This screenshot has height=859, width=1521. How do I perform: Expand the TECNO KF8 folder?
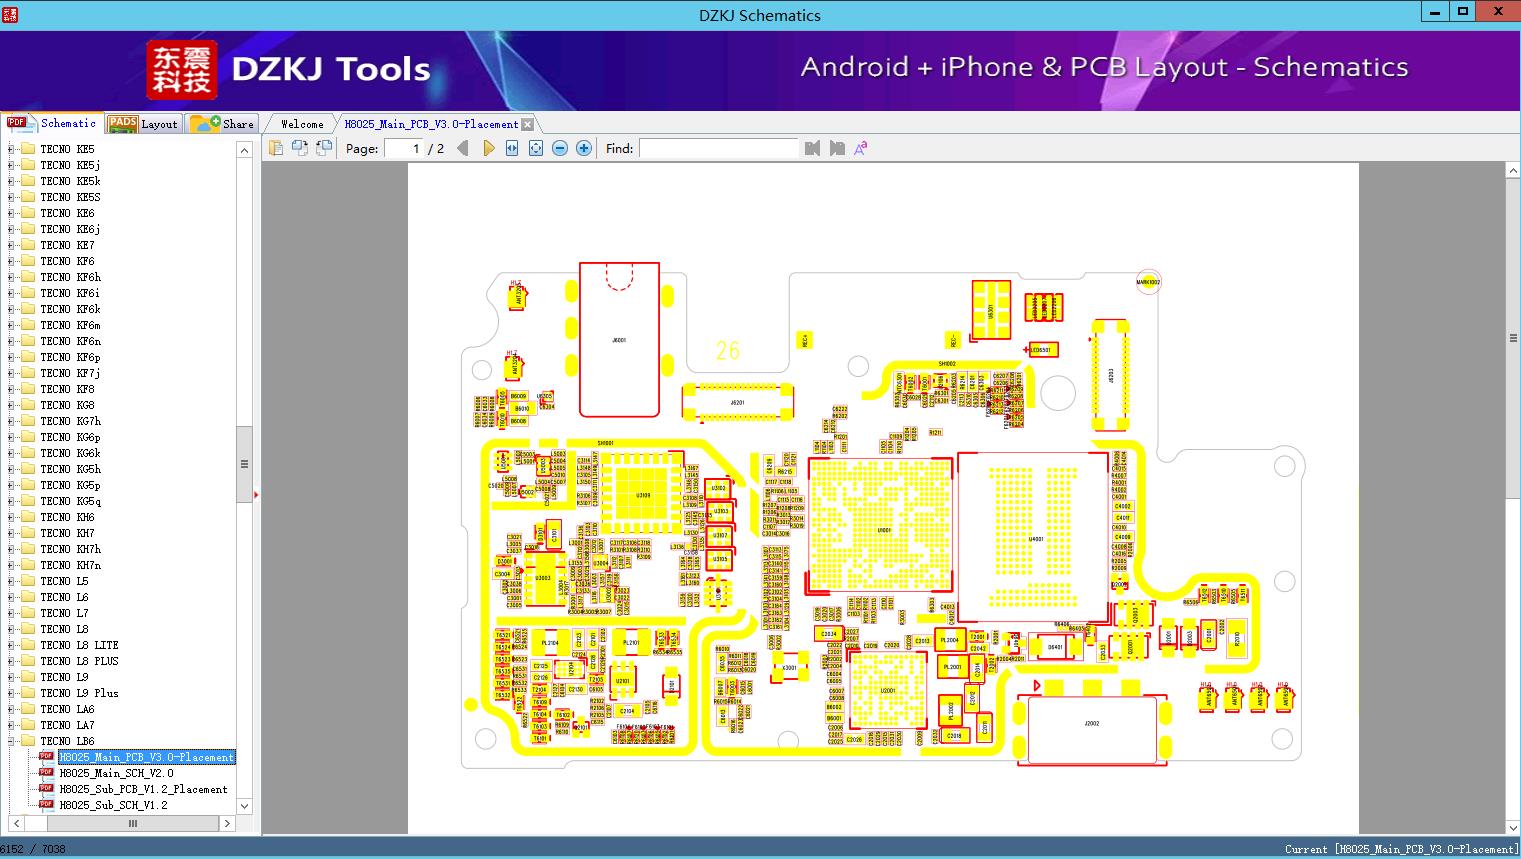[11, 389]
